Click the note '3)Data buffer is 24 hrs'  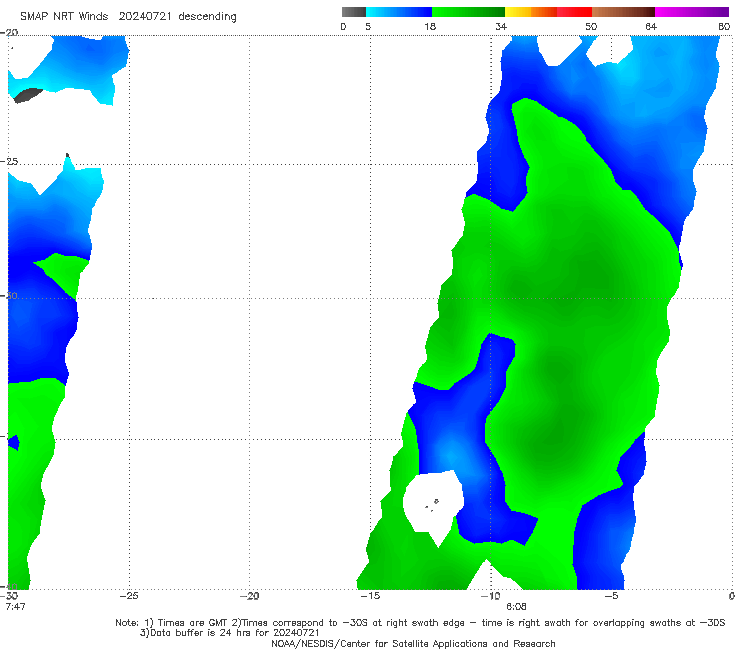click(x=230, y=633)
